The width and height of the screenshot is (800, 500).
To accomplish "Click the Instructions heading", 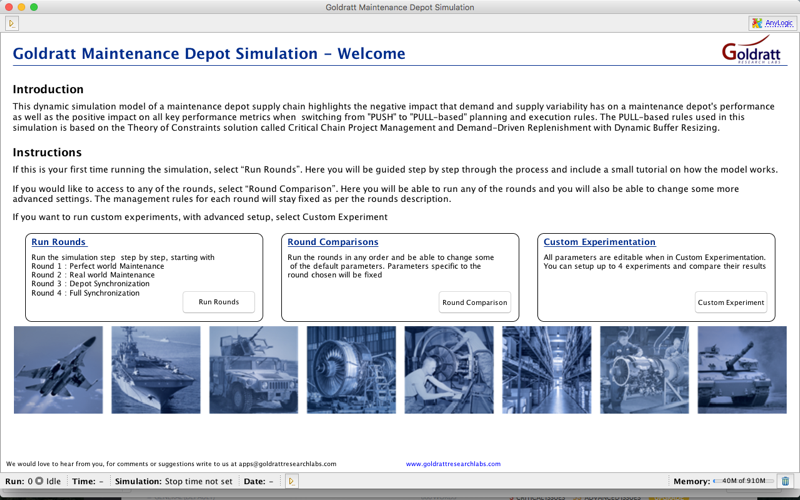I will (47, 153).
